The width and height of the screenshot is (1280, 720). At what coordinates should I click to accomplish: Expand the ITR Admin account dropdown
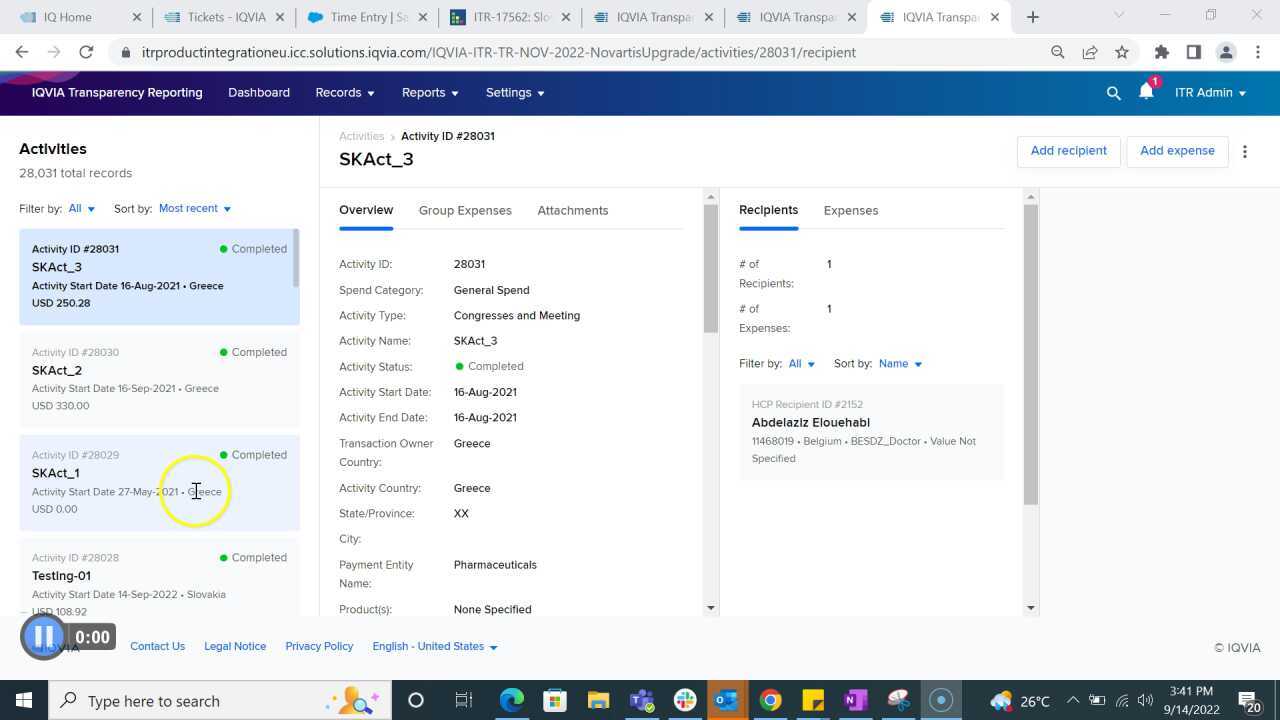pyautogui.click(x=1210, y=92)
